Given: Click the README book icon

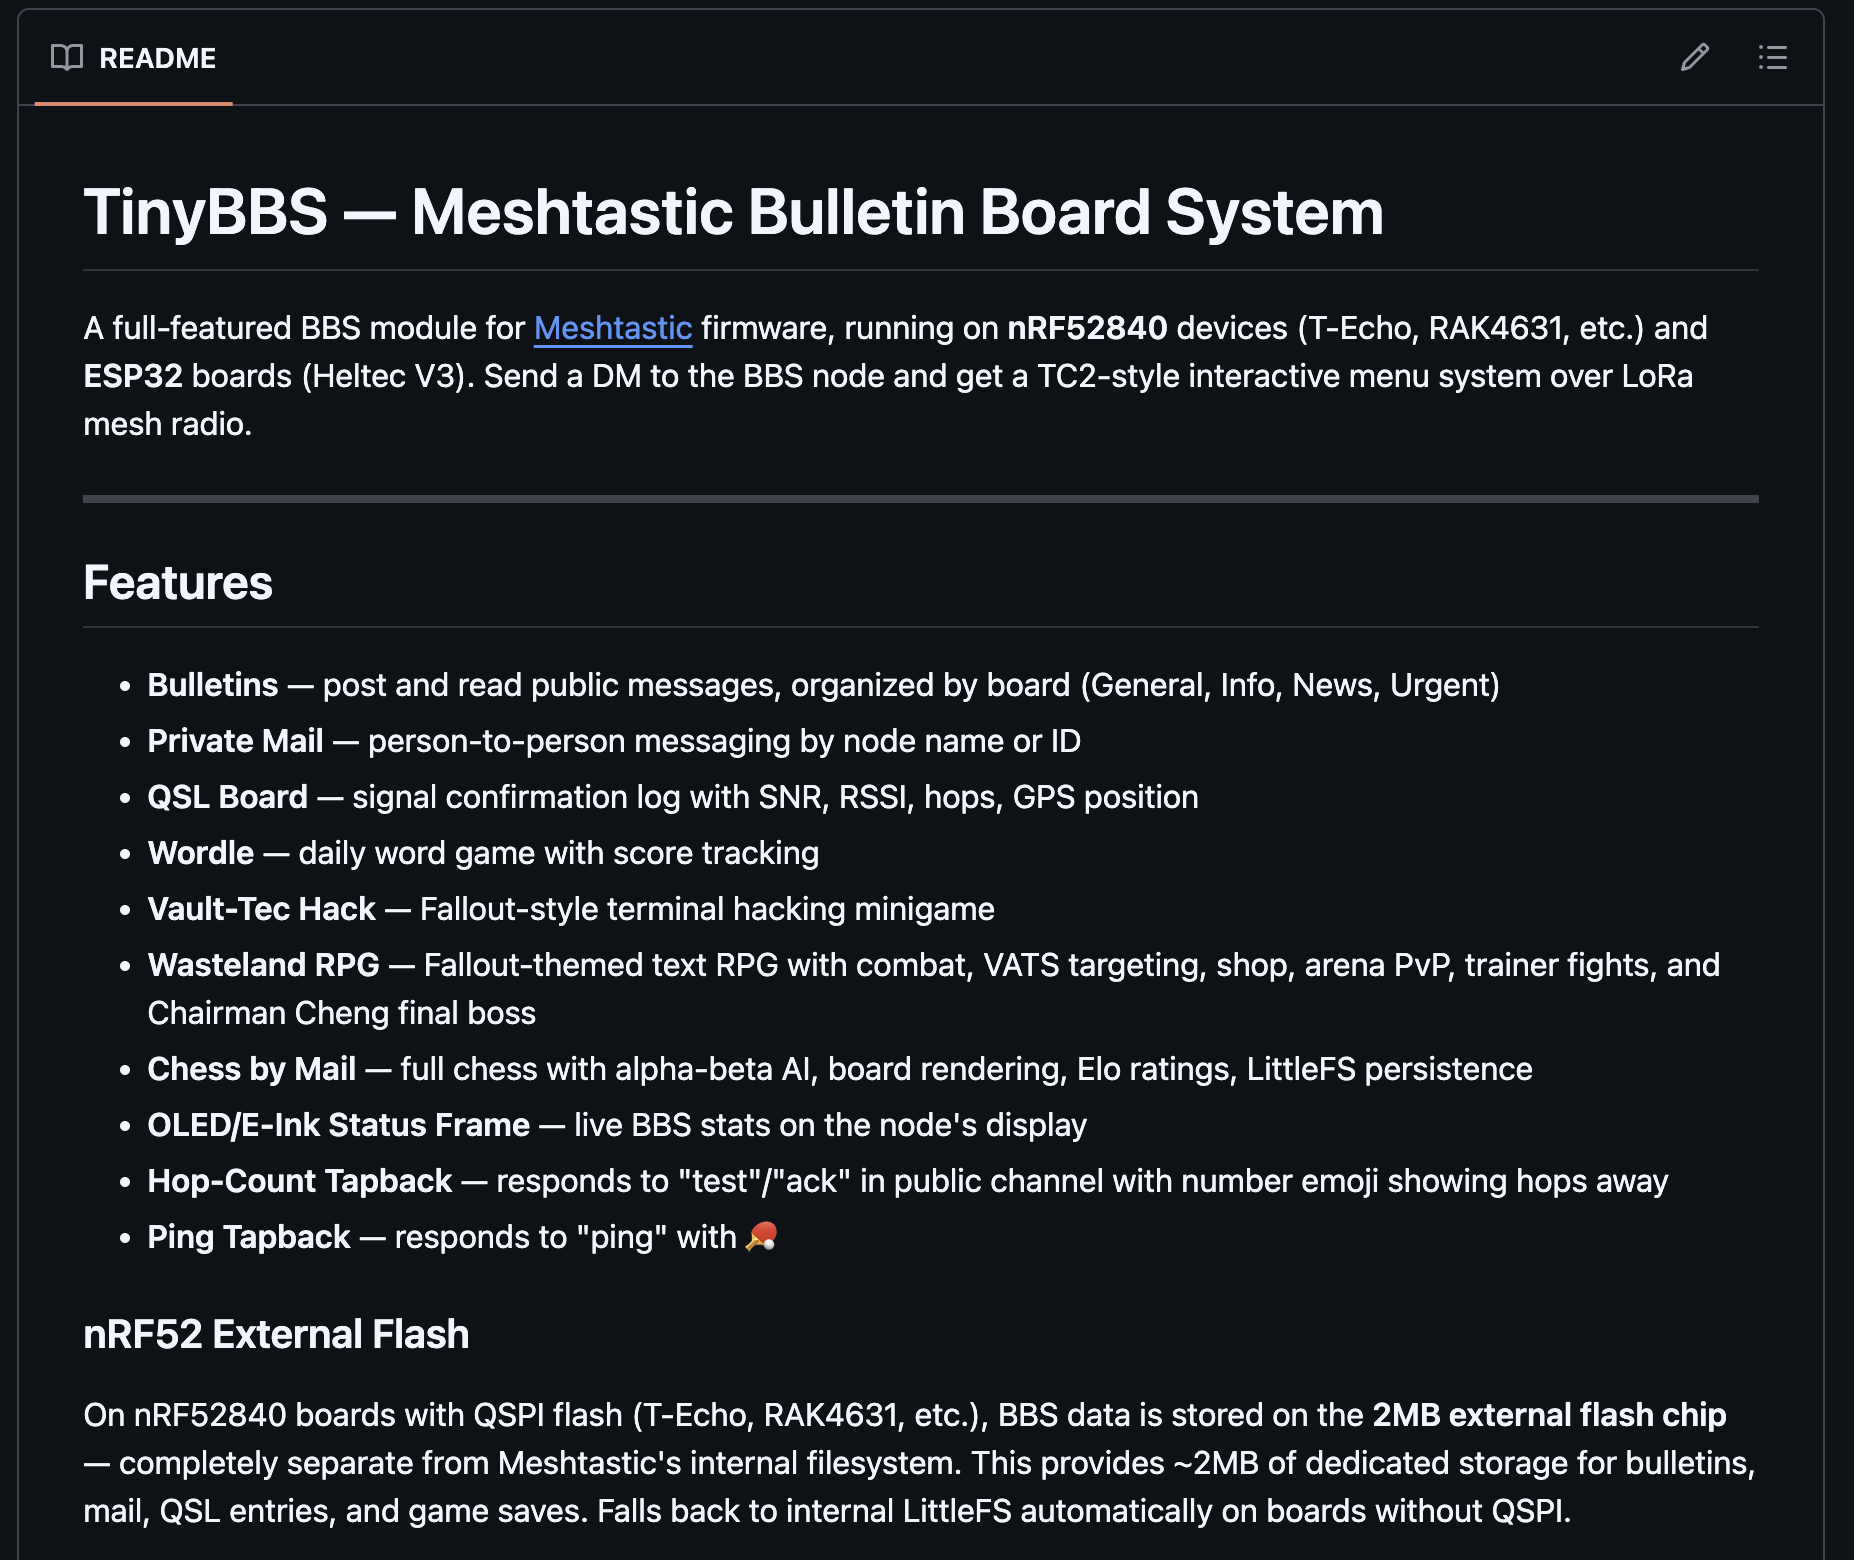Looking at the screenshot, I should tap(67, 58).
